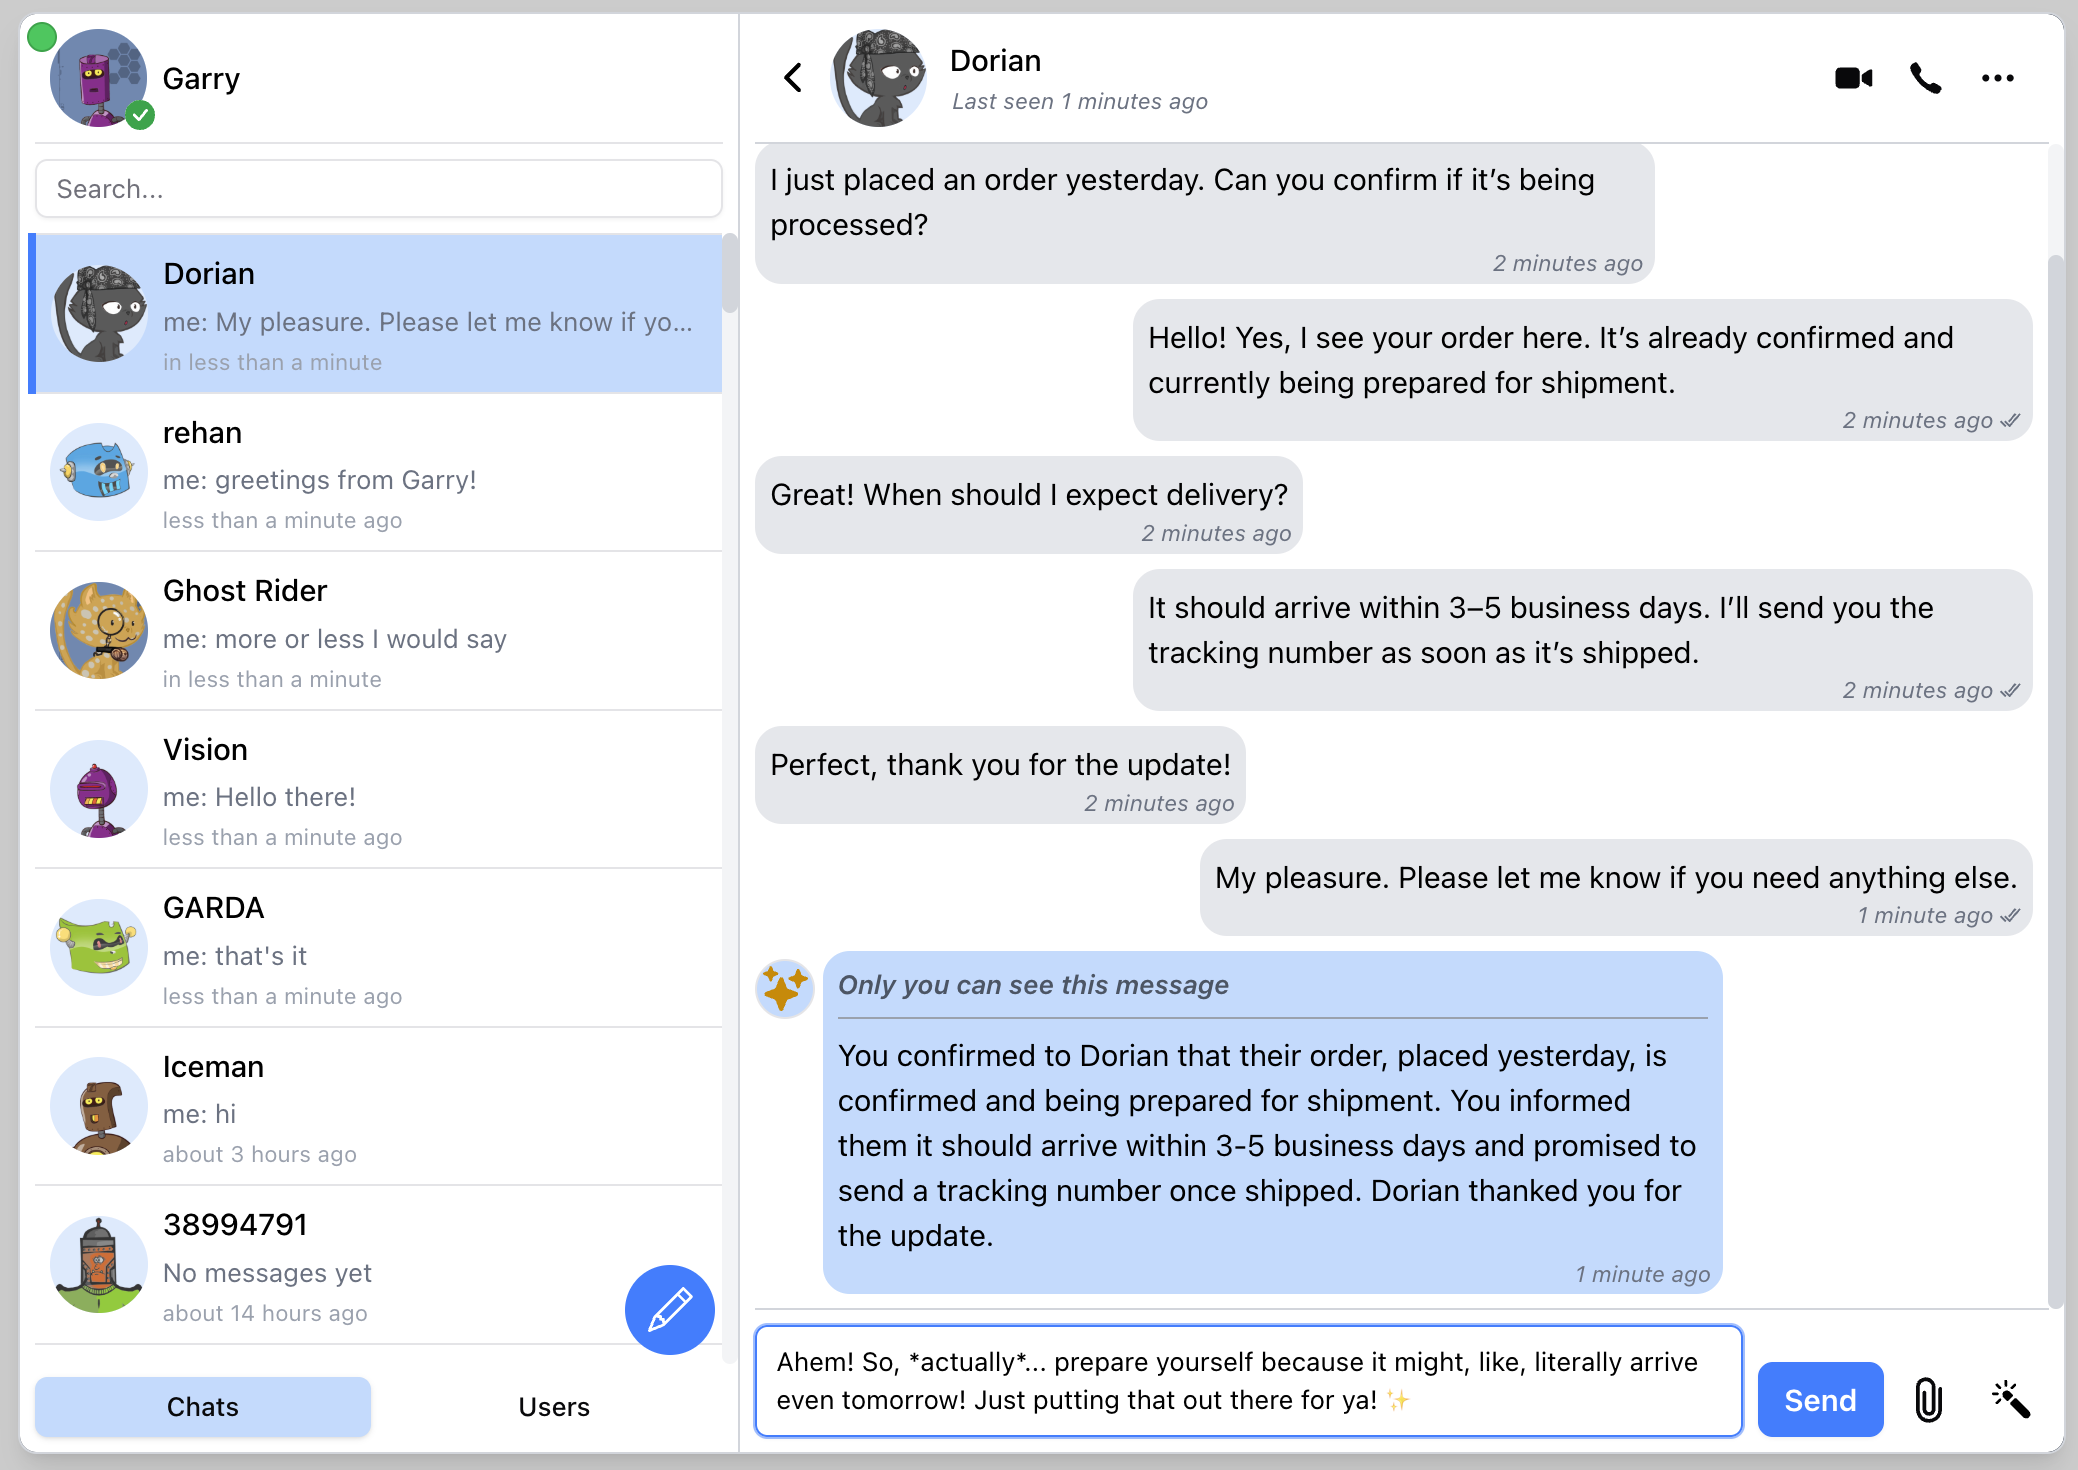Switch to the Users tab
Screen dimensions: 2078x1470
click(x=554, y=1406)
